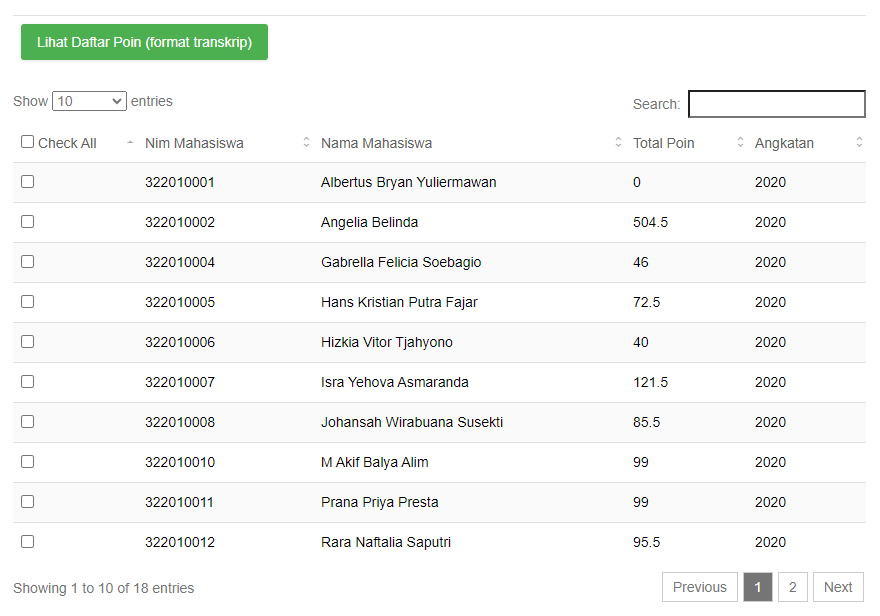Screen dimensions: 880x616
Task: Click the Next pagination button
Action: (838, 587)
